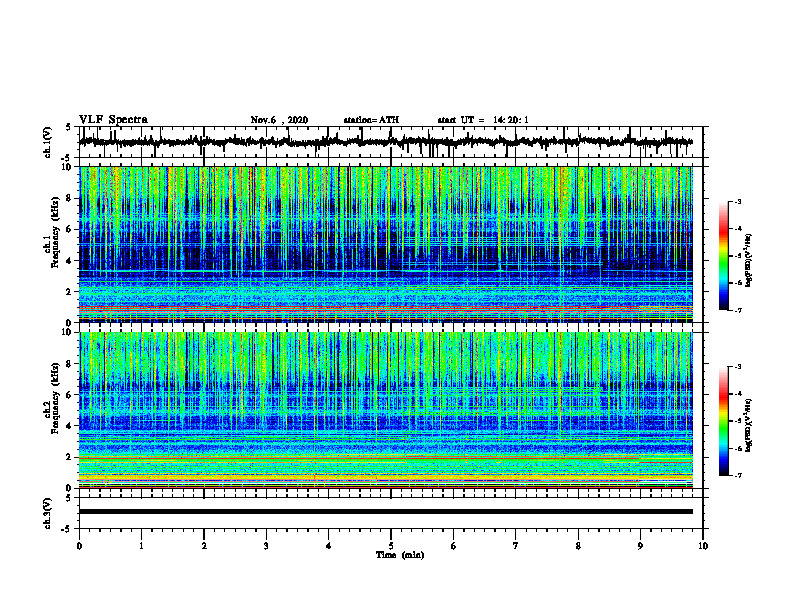Click the "-3" label on ch.1 color bar

tap(738, 202)
